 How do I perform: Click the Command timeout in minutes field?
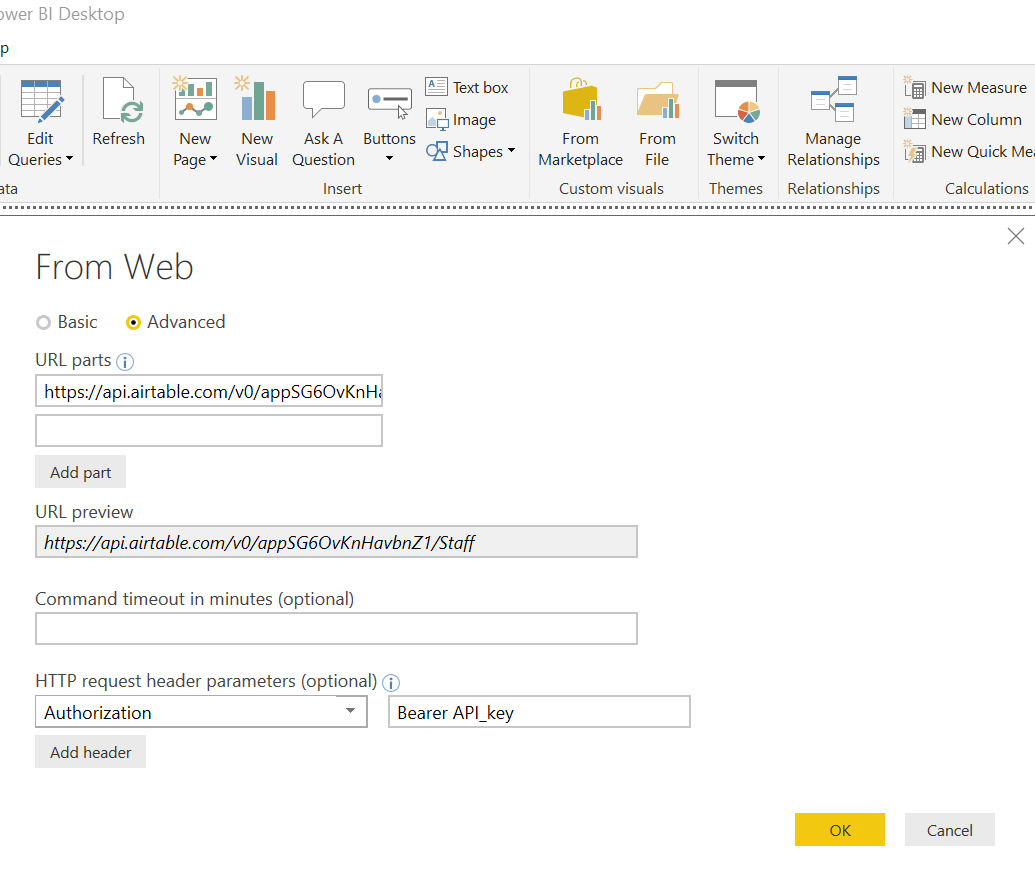[337, 628]
